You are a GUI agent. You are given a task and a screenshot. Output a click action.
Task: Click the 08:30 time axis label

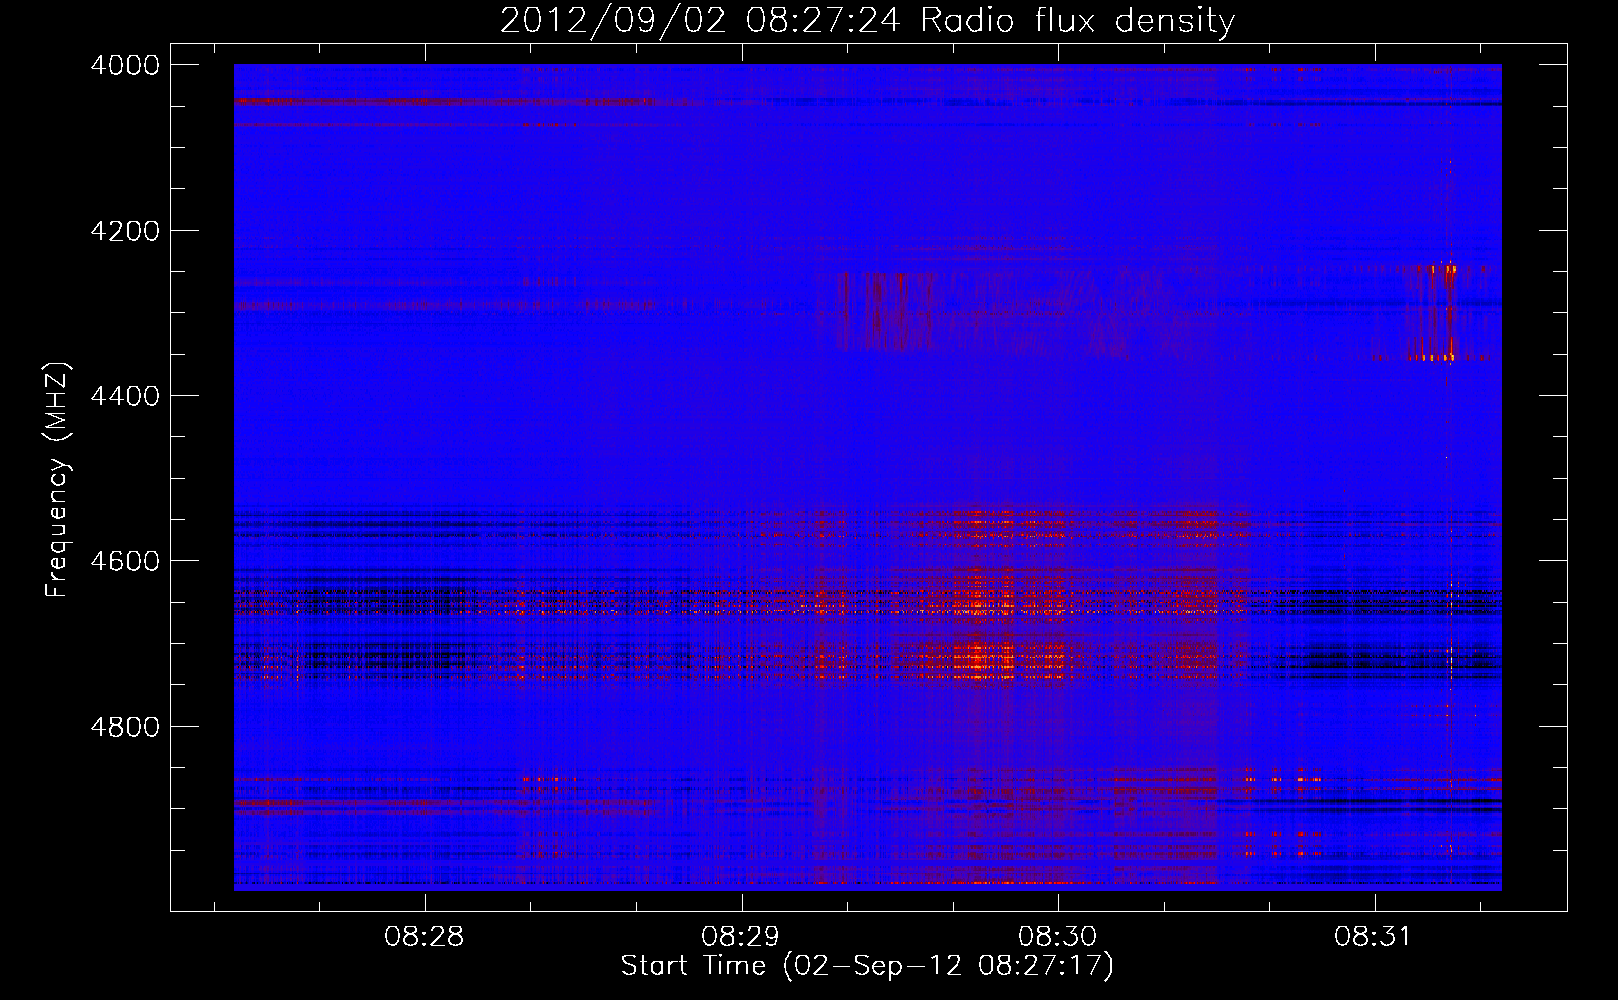(1058, 937)
